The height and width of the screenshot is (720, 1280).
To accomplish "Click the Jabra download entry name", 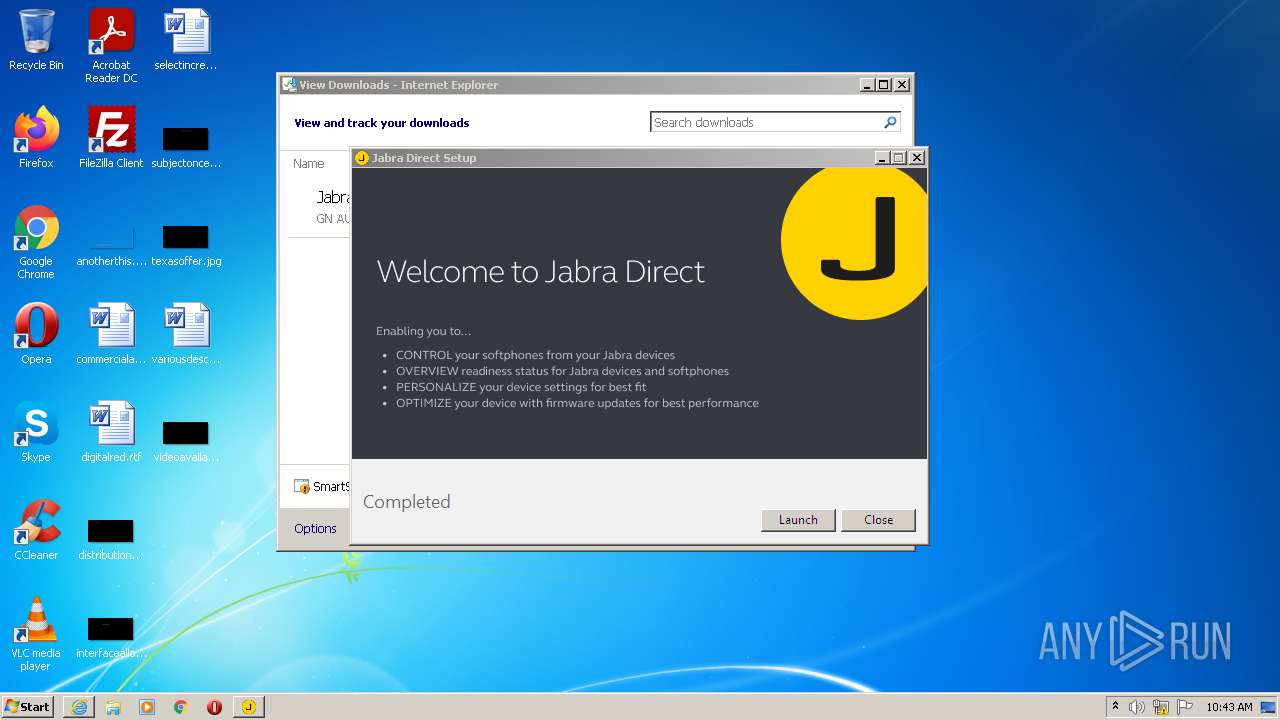I will click(x=332, y=198).
